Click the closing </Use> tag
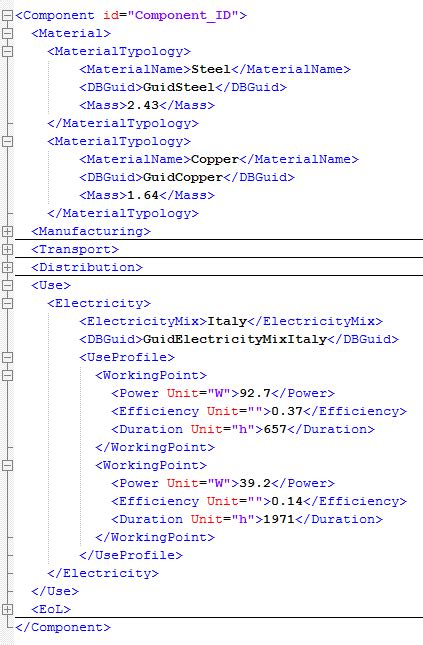This screenshot has height=645, width=423. point(55,592)
